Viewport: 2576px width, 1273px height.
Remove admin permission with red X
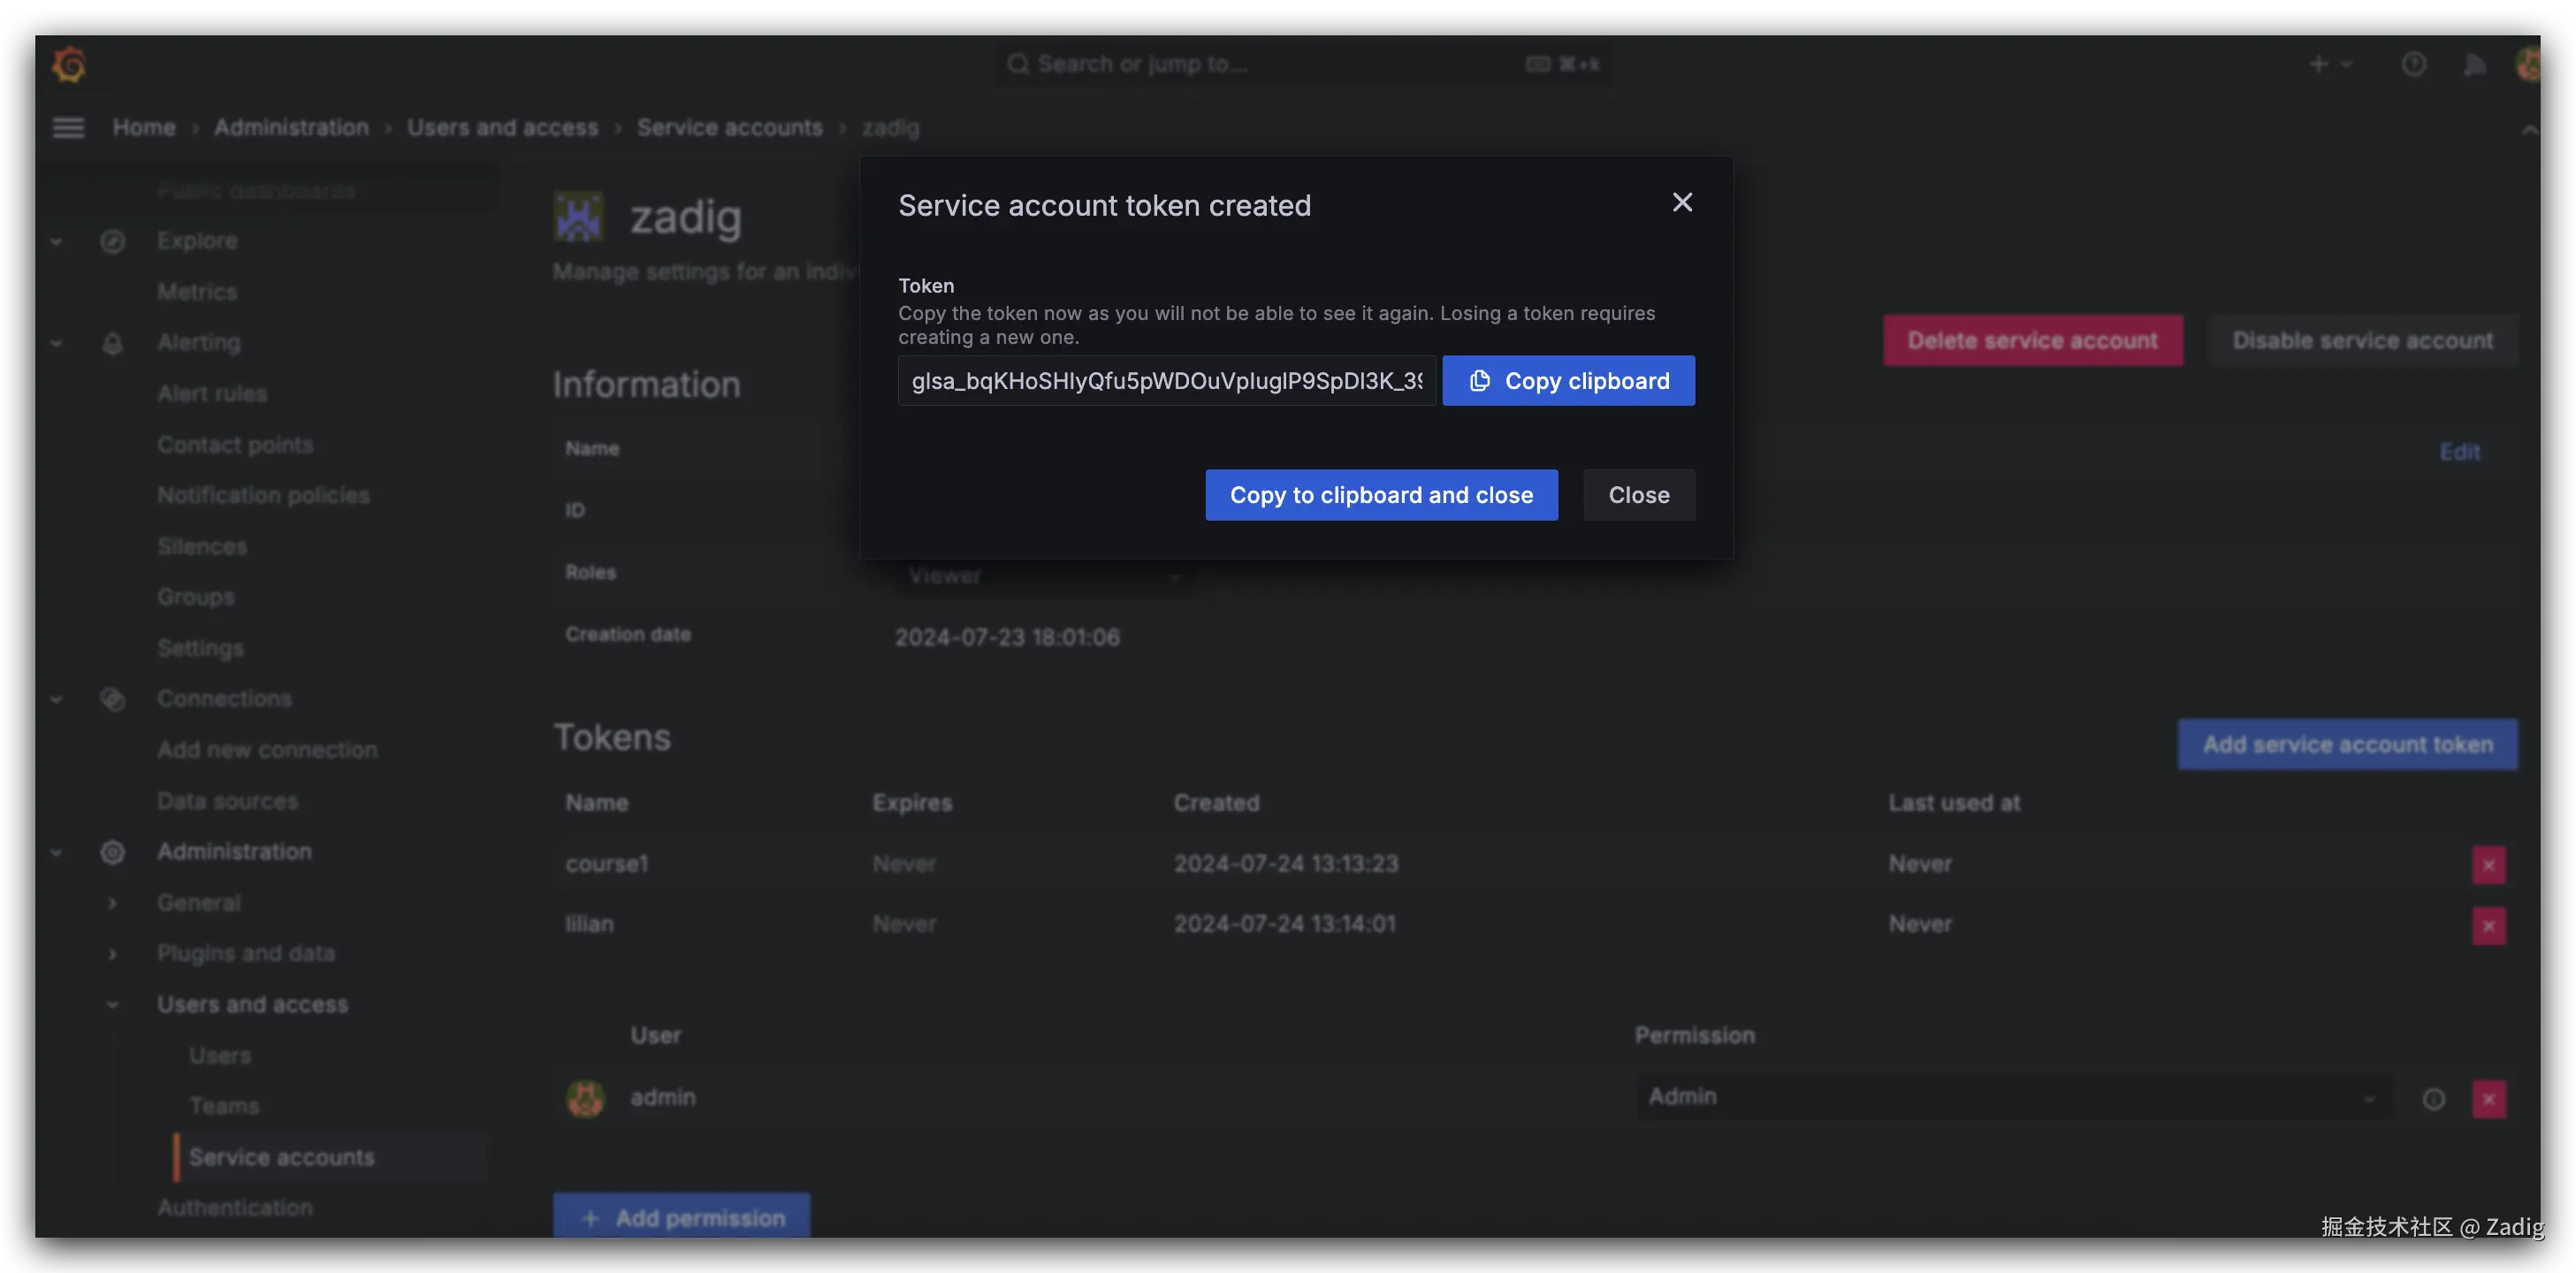click(x=2488, y=1099)
